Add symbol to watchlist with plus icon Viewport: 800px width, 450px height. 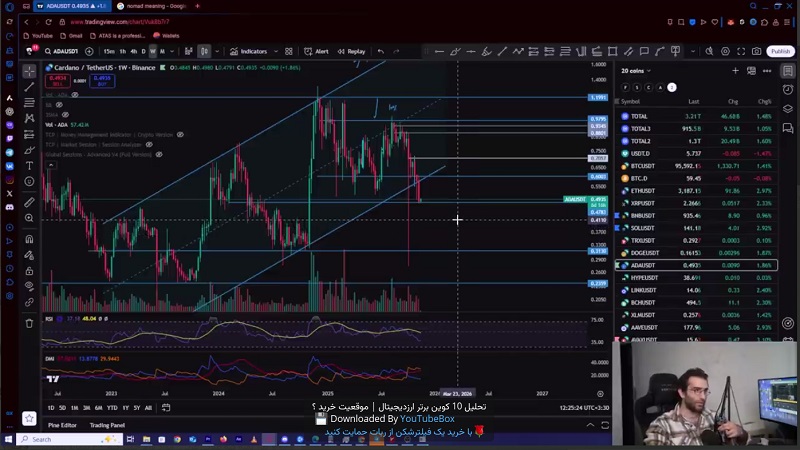coord(735,71)
